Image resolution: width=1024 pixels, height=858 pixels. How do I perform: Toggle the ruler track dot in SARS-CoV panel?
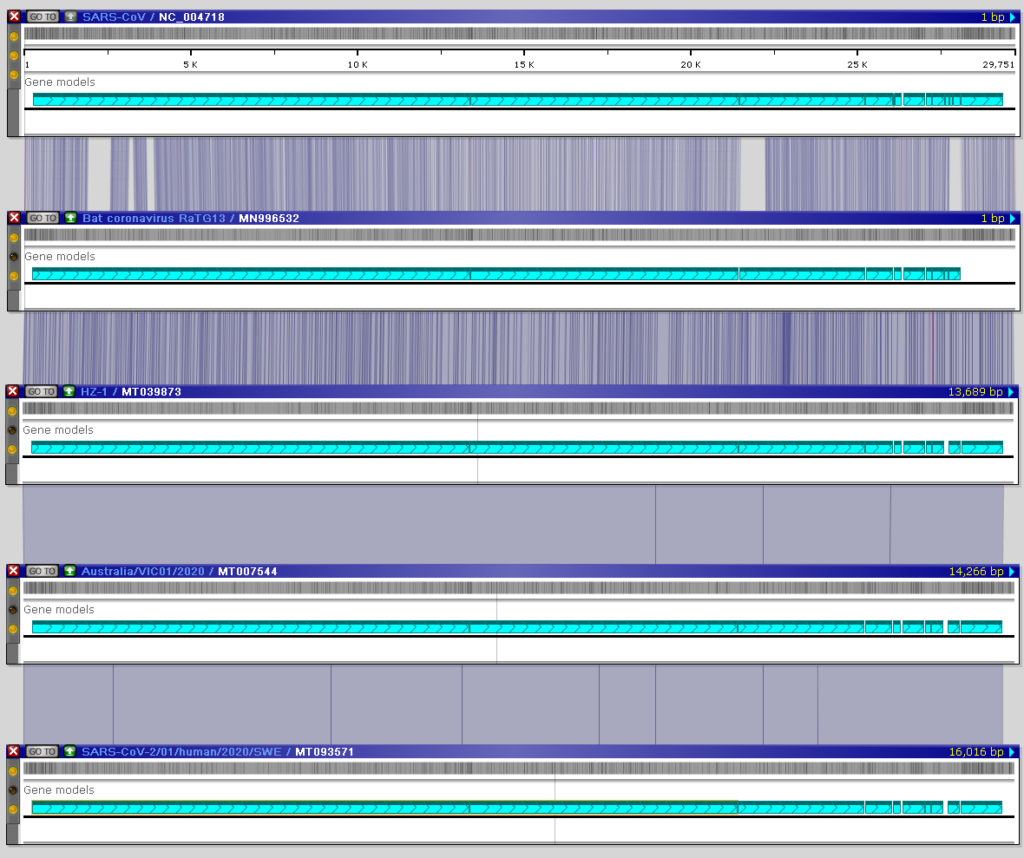pyautogui.click(x=14, y=56)
